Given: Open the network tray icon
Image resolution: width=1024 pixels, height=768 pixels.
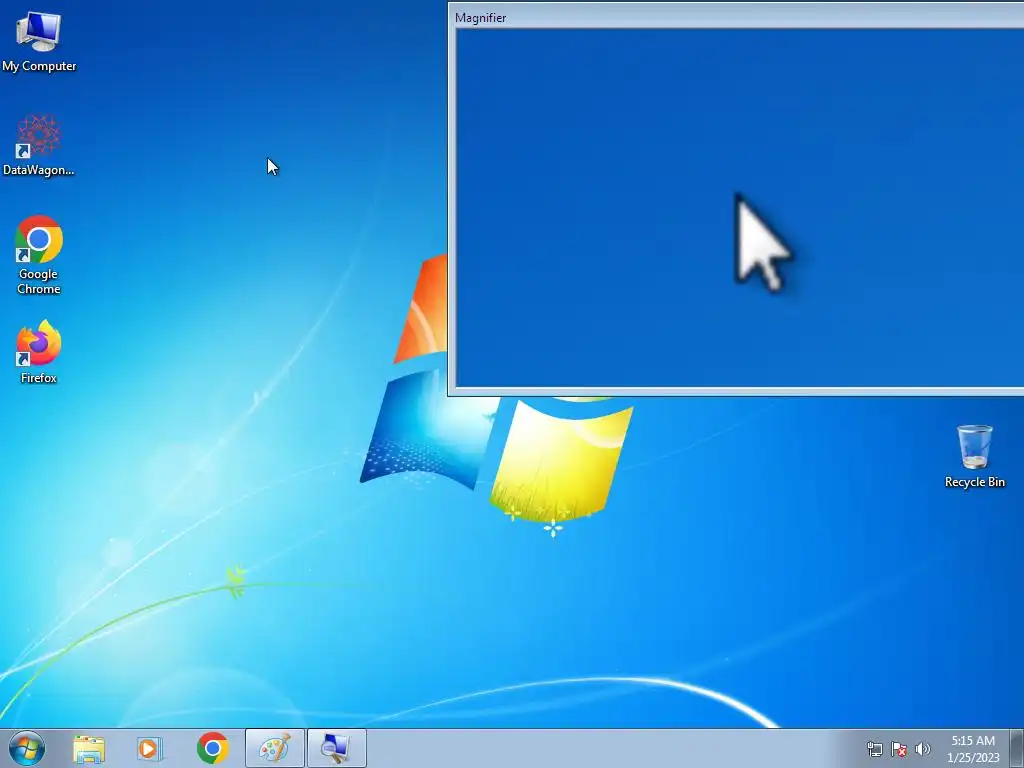Looking at the screenshot, I should 874,749.
